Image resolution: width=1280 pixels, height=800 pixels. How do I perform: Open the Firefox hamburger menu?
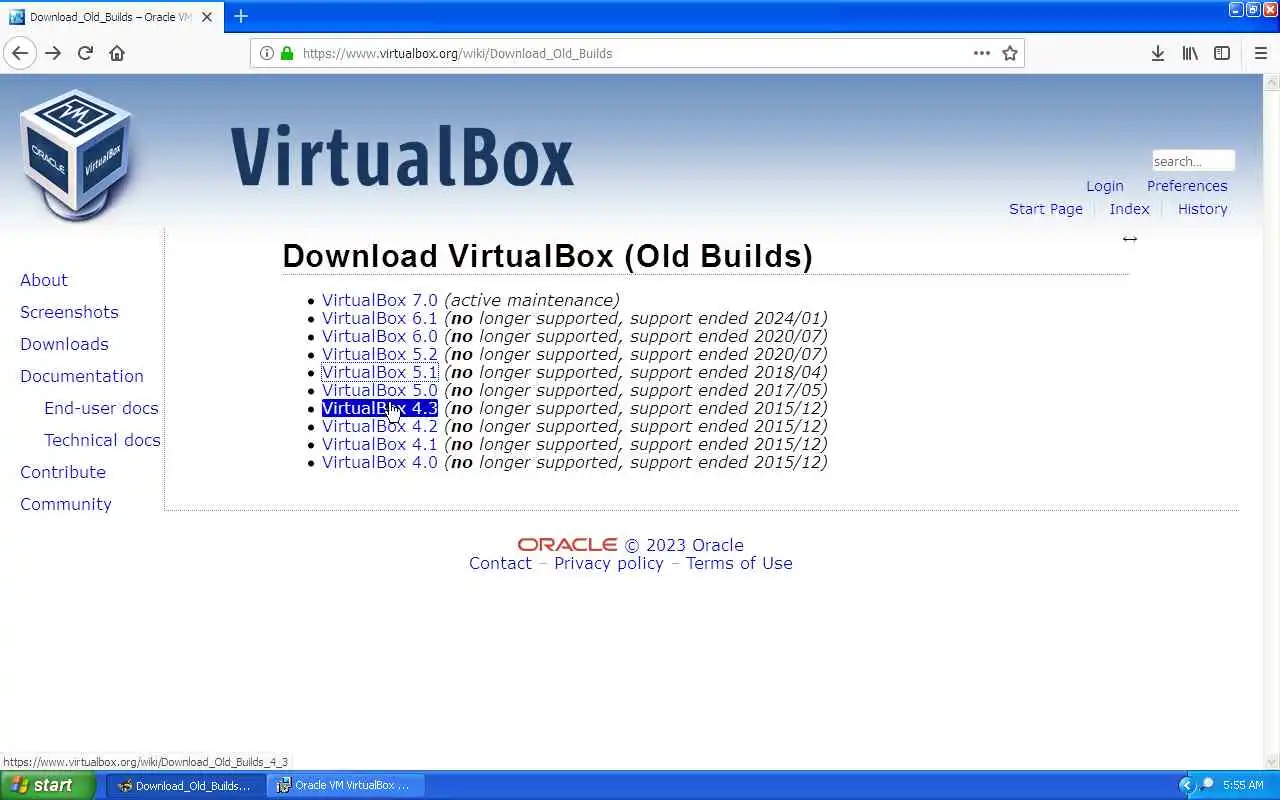tap(1260, 53)
